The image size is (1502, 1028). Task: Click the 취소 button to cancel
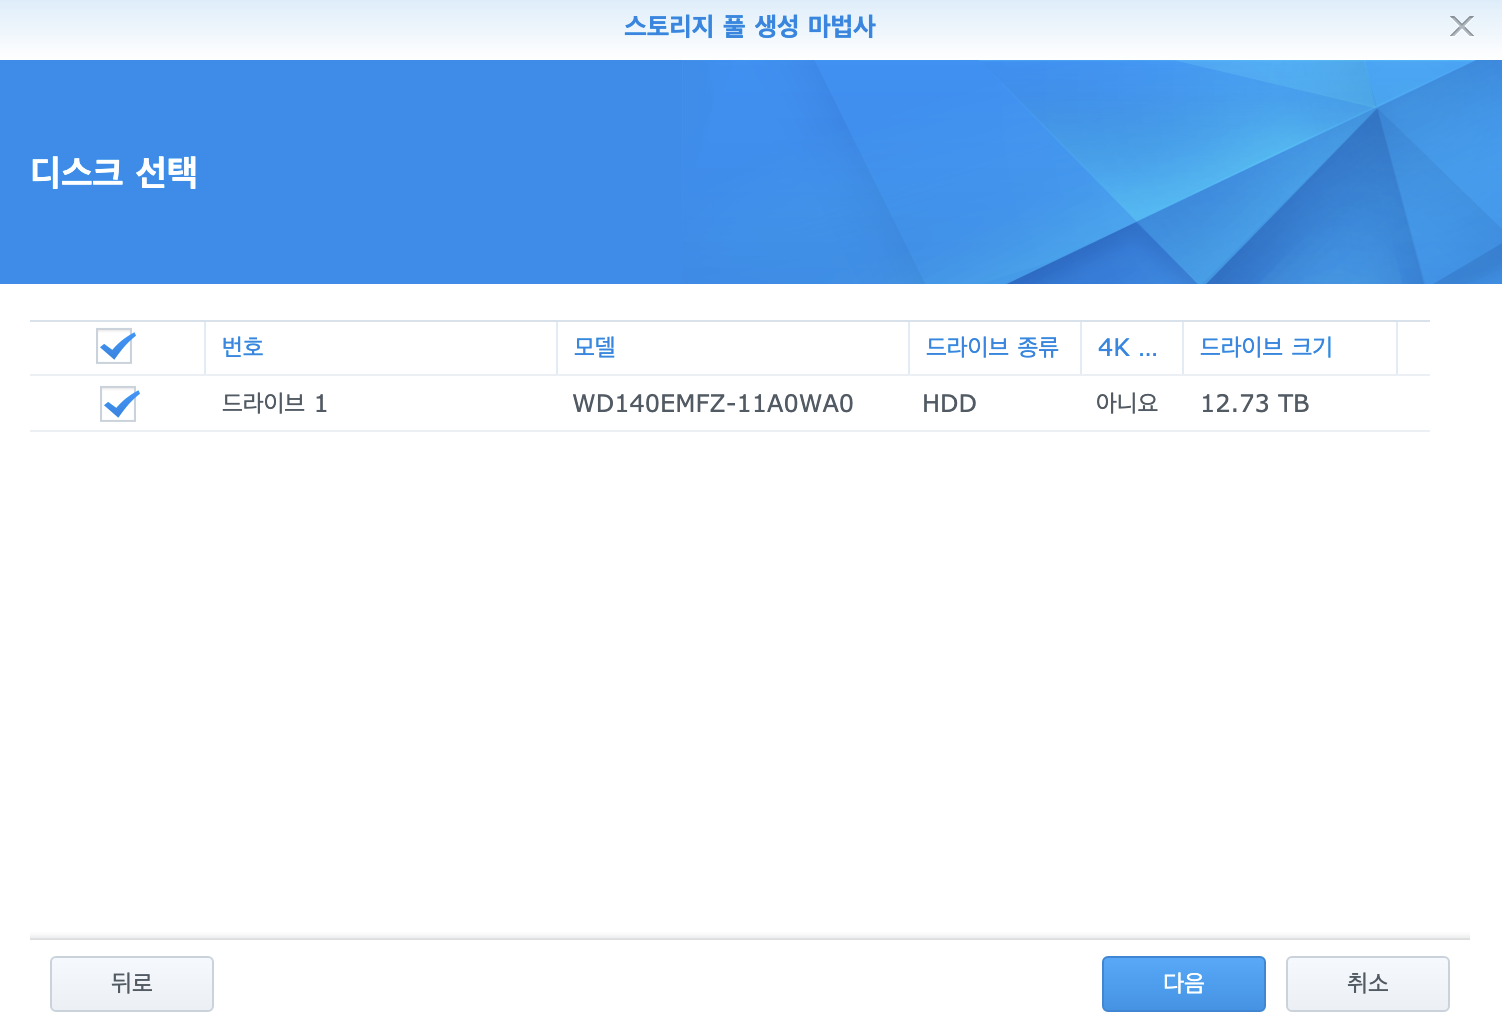1367,984
